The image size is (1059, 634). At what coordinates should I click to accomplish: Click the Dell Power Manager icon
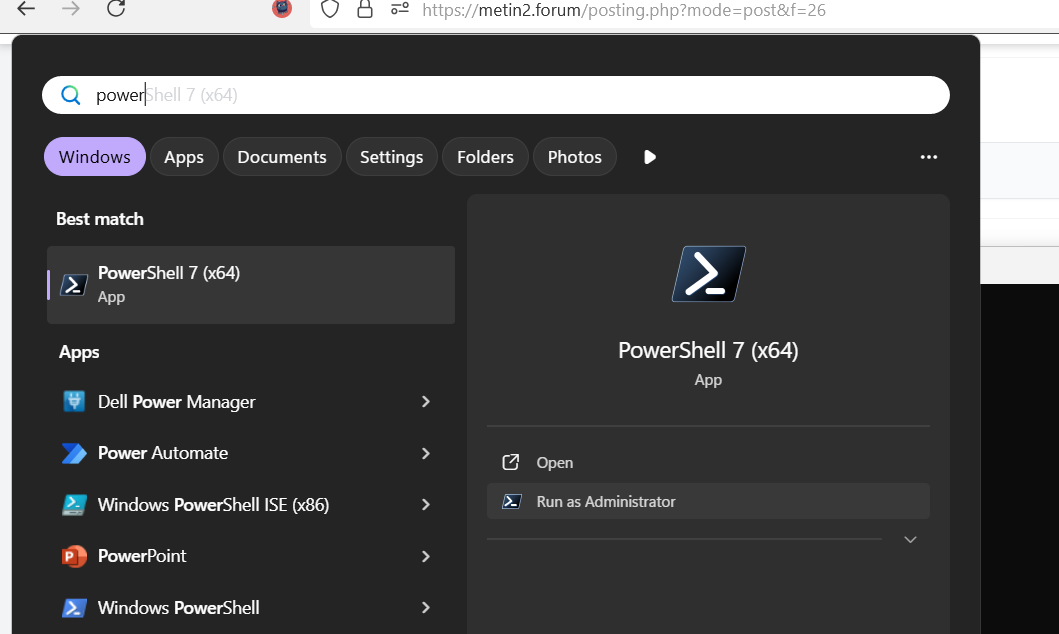pos(74,402)
